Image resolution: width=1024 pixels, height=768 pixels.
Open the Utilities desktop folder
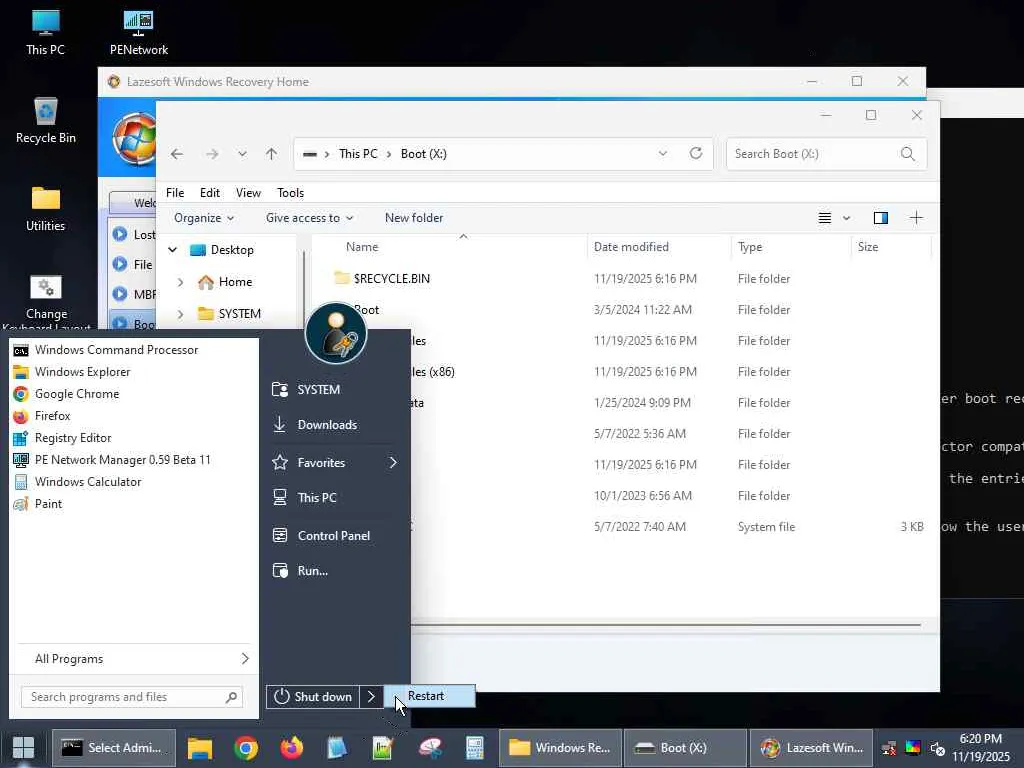45,208
